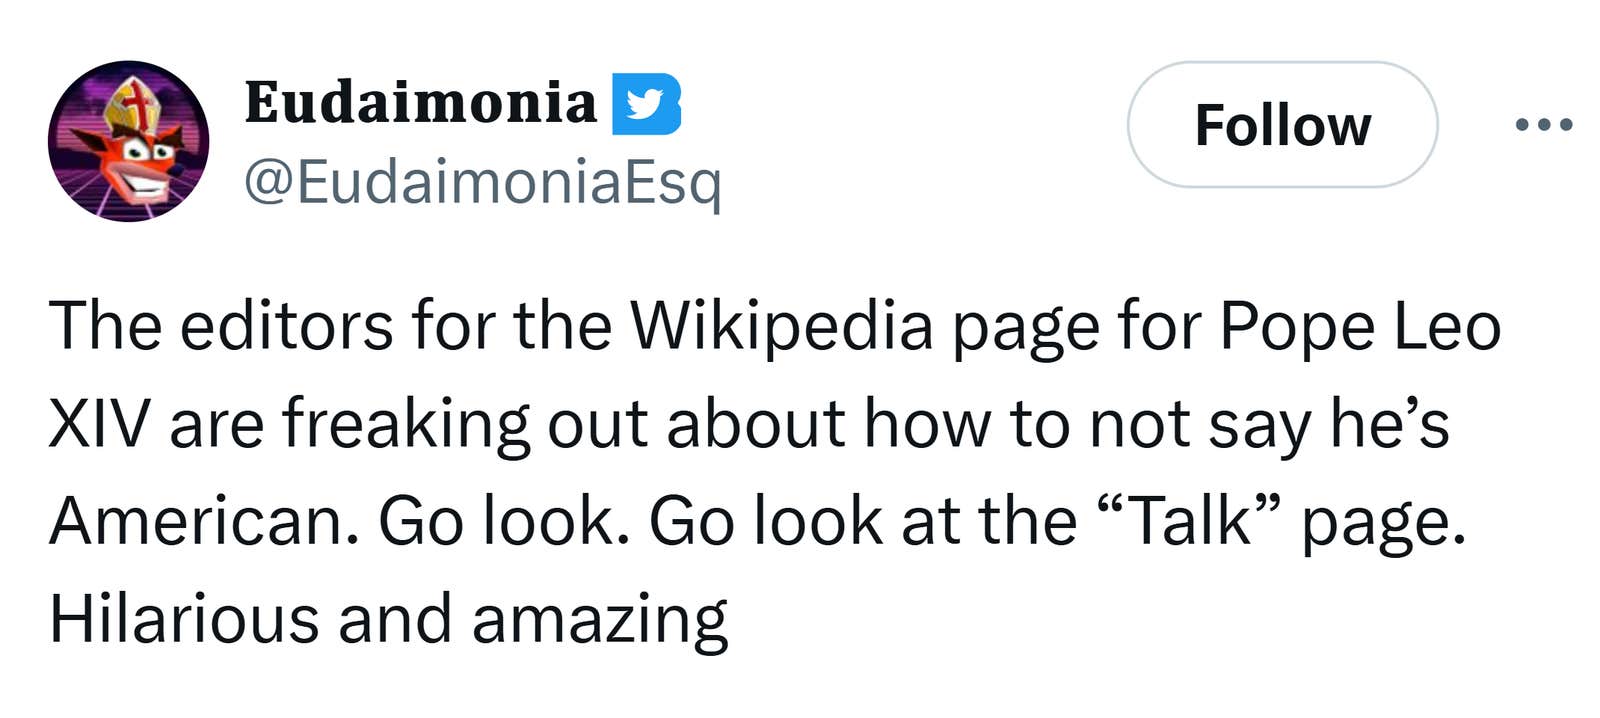Click the Eudaimonia display name
Screen dimensions: 1600x718
point(420,103)
